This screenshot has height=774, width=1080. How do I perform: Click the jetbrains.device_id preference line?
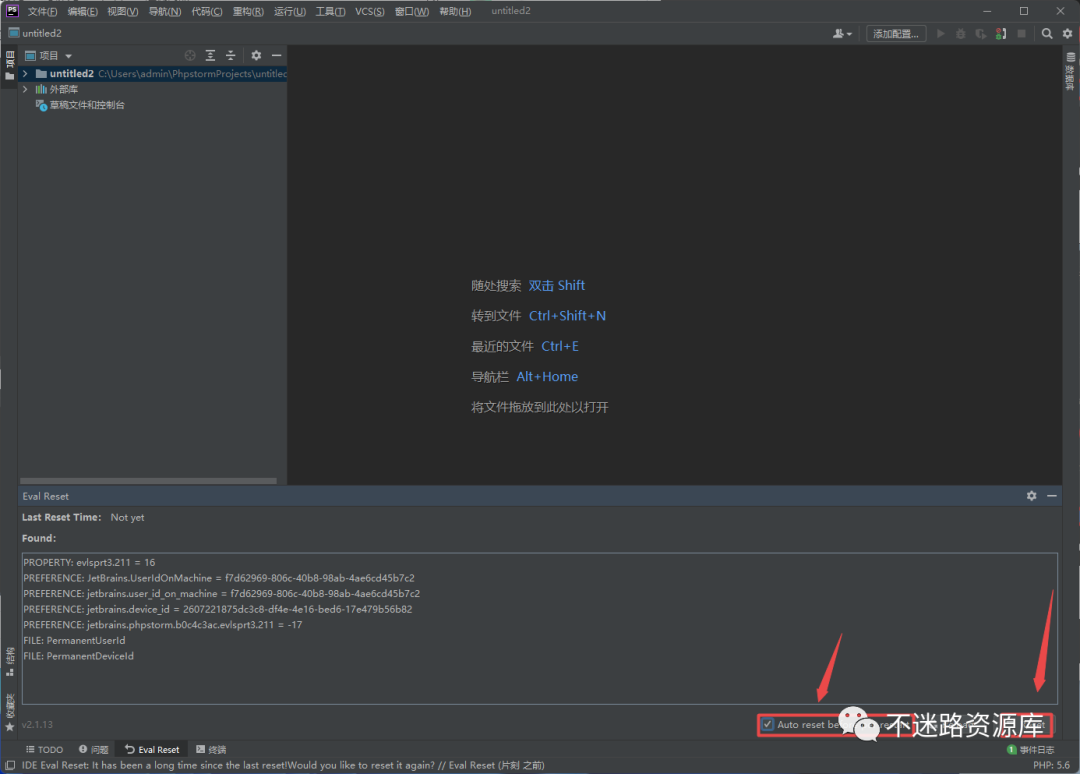218,609
